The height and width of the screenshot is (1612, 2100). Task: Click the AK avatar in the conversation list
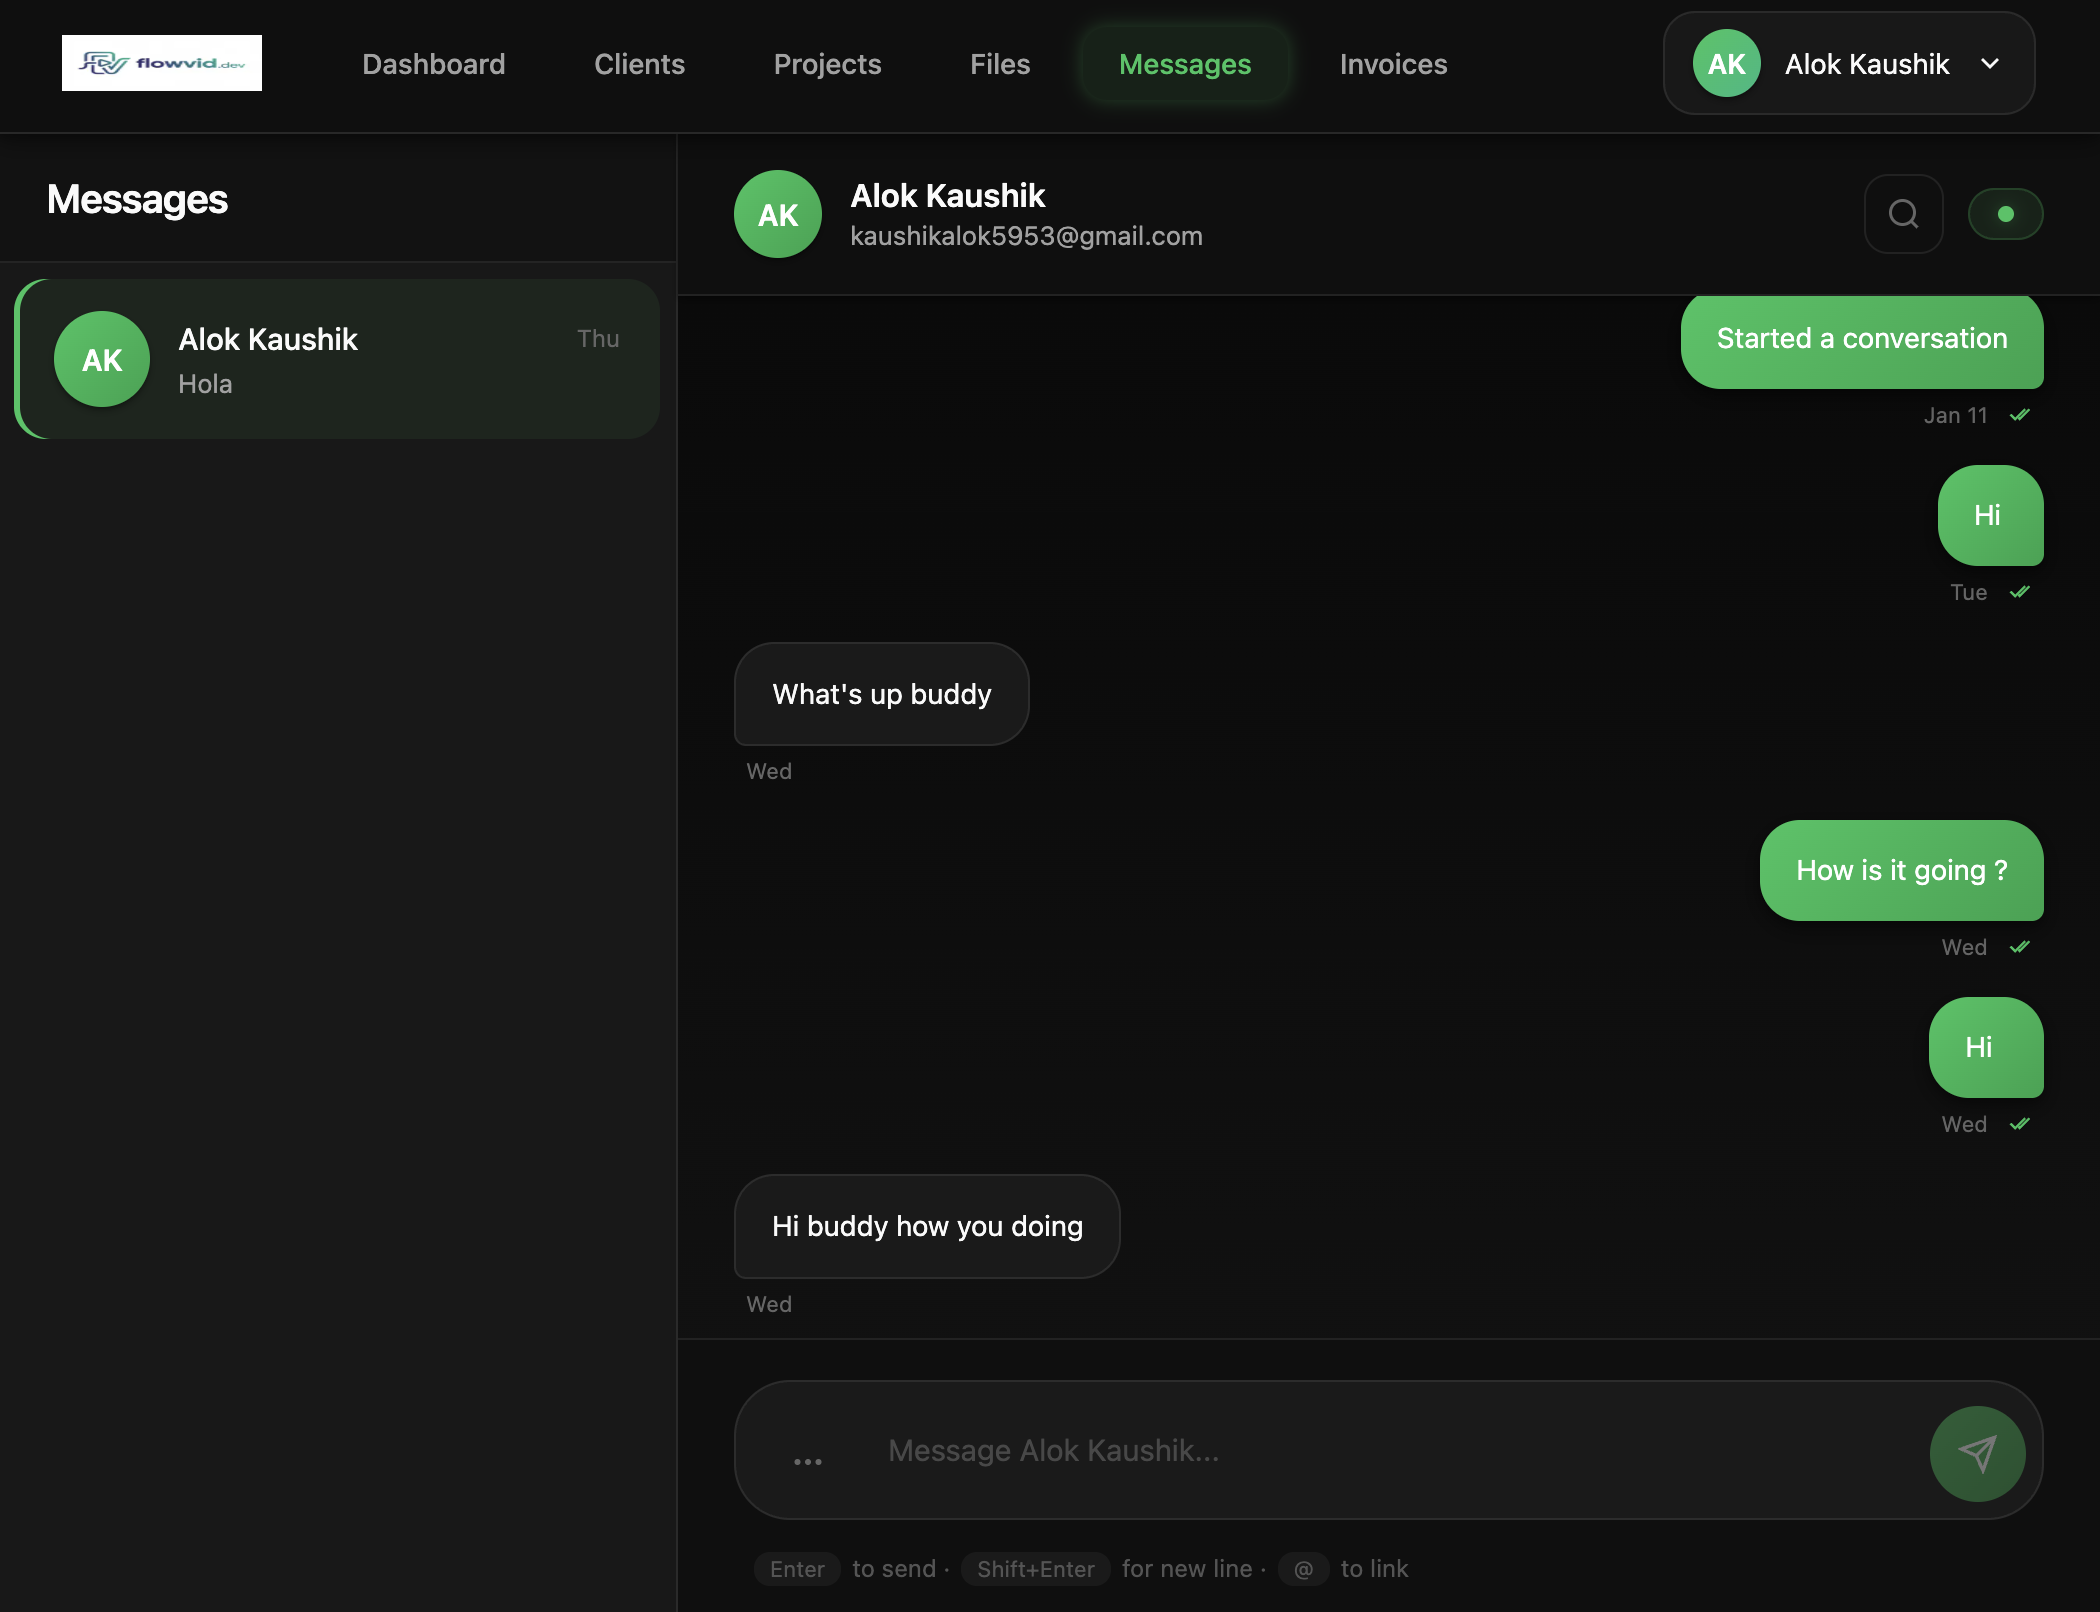click(x=101, y=359)
